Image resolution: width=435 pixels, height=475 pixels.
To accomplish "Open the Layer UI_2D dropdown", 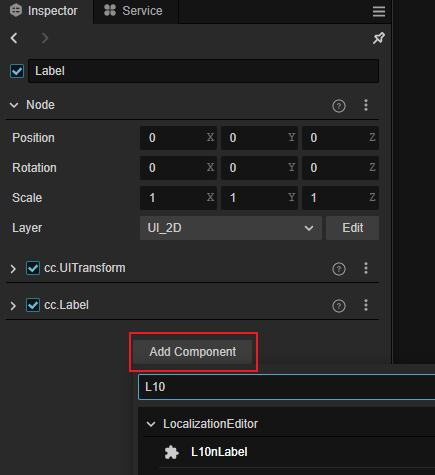I will click(231, 228).
